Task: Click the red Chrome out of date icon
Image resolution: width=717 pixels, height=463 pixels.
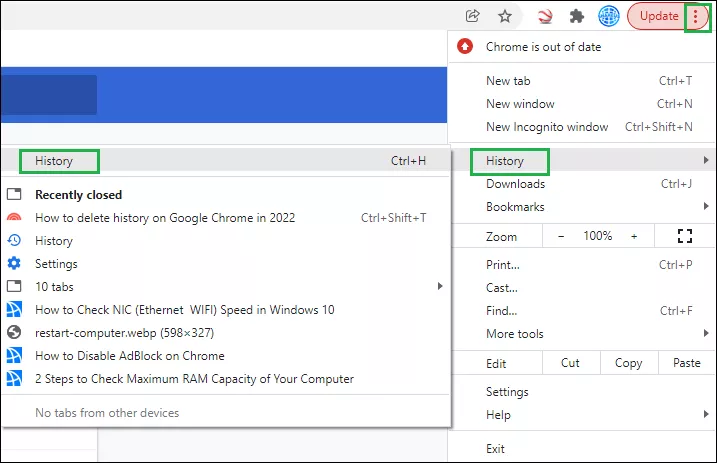Action: pos(465,46)
